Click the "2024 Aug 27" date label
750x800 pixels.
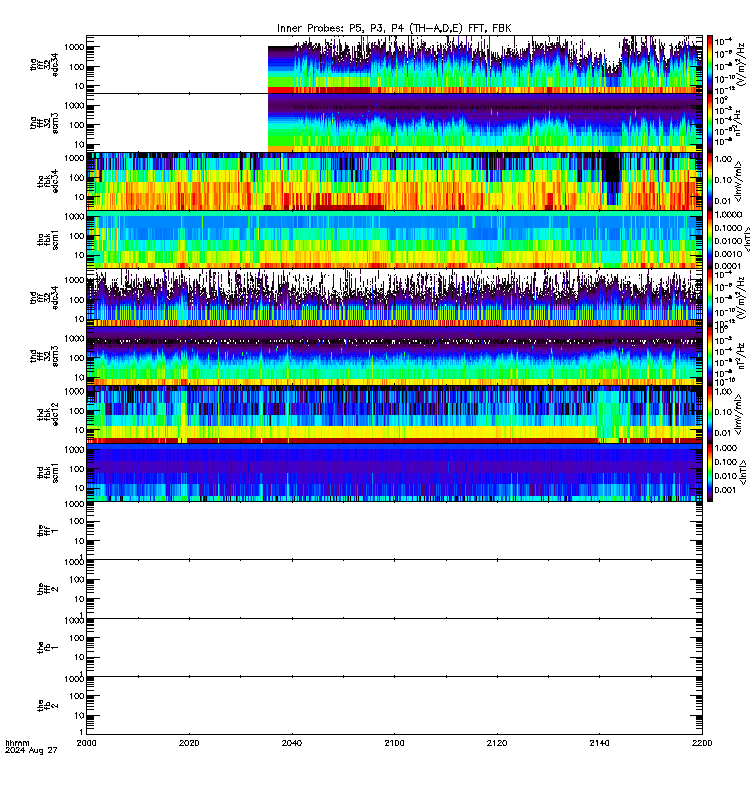click(x=31, y=751)
